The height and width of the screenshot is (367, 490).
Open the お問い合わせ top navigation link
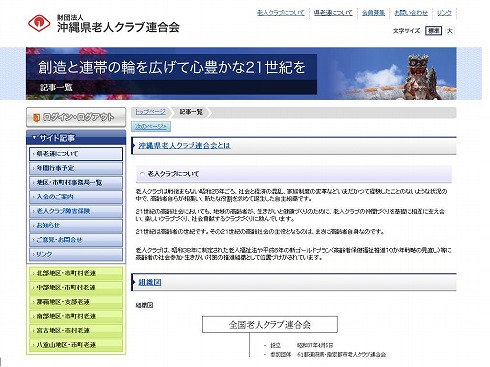click(411, 13)
